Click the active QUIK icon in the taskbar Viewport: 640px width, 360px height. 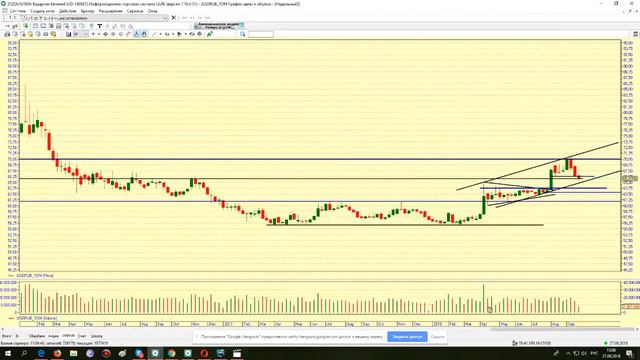155,353
